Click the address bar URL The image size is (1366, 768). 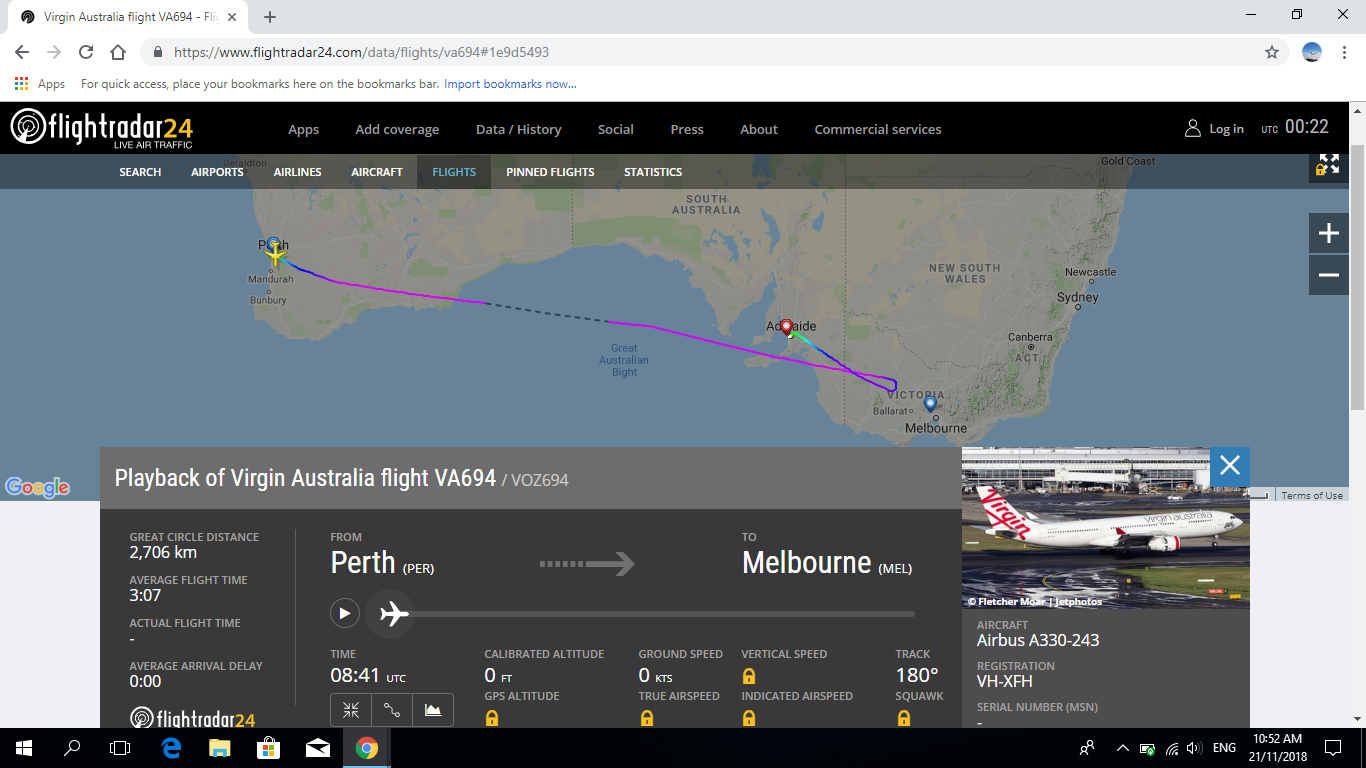[x=361, y=52]
